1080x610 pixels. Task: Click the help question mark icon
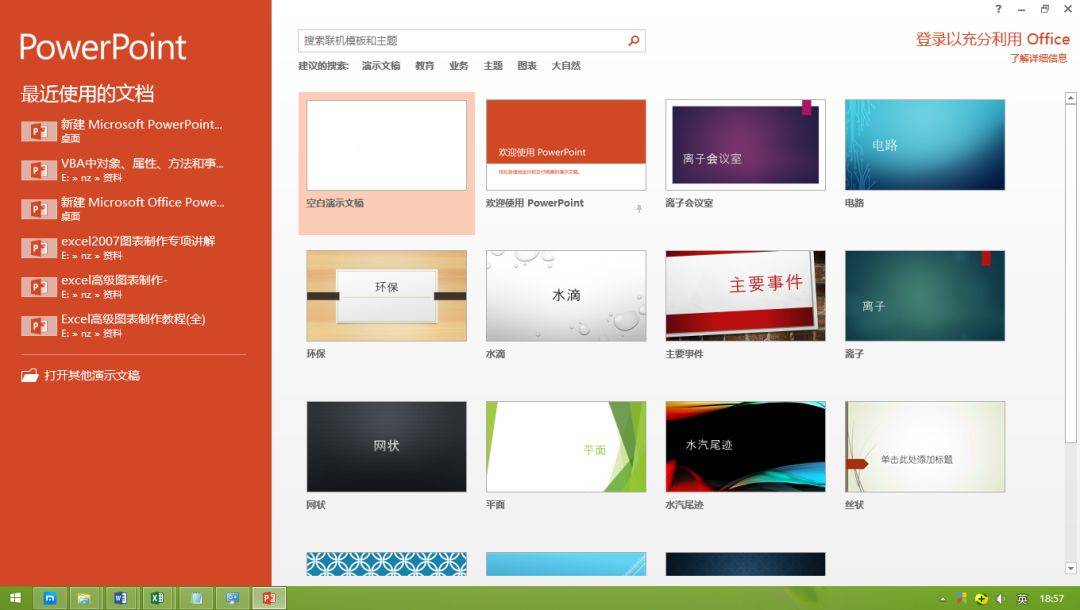(x=998, y=9)
